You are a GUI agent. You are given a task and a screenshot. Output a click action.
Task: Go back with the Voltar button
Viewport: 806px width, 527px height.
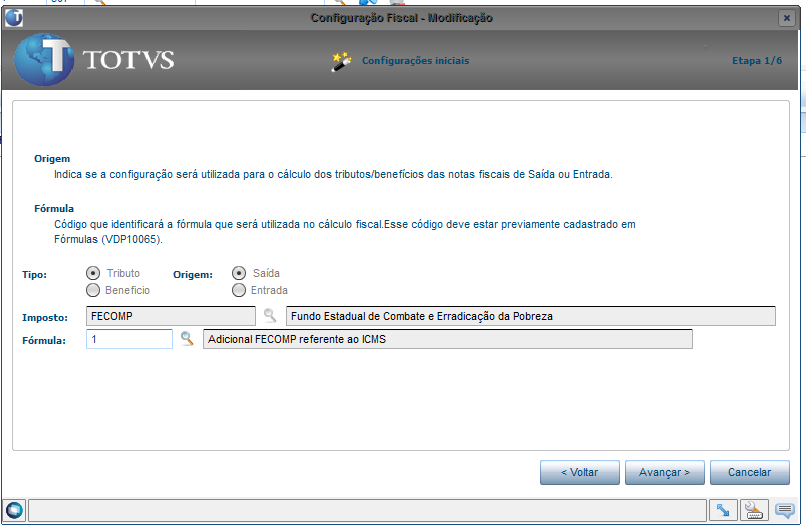click(x=580, y=472)
